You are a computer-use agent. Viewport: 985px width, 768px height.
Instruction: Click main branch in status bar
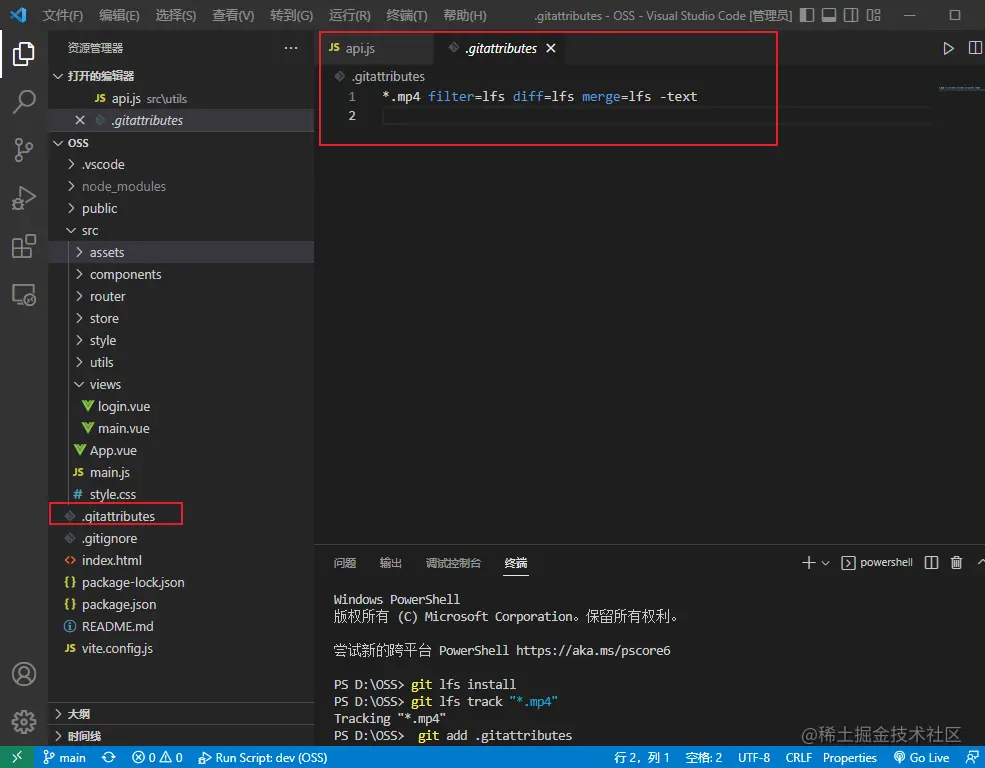tap(64, 757)
